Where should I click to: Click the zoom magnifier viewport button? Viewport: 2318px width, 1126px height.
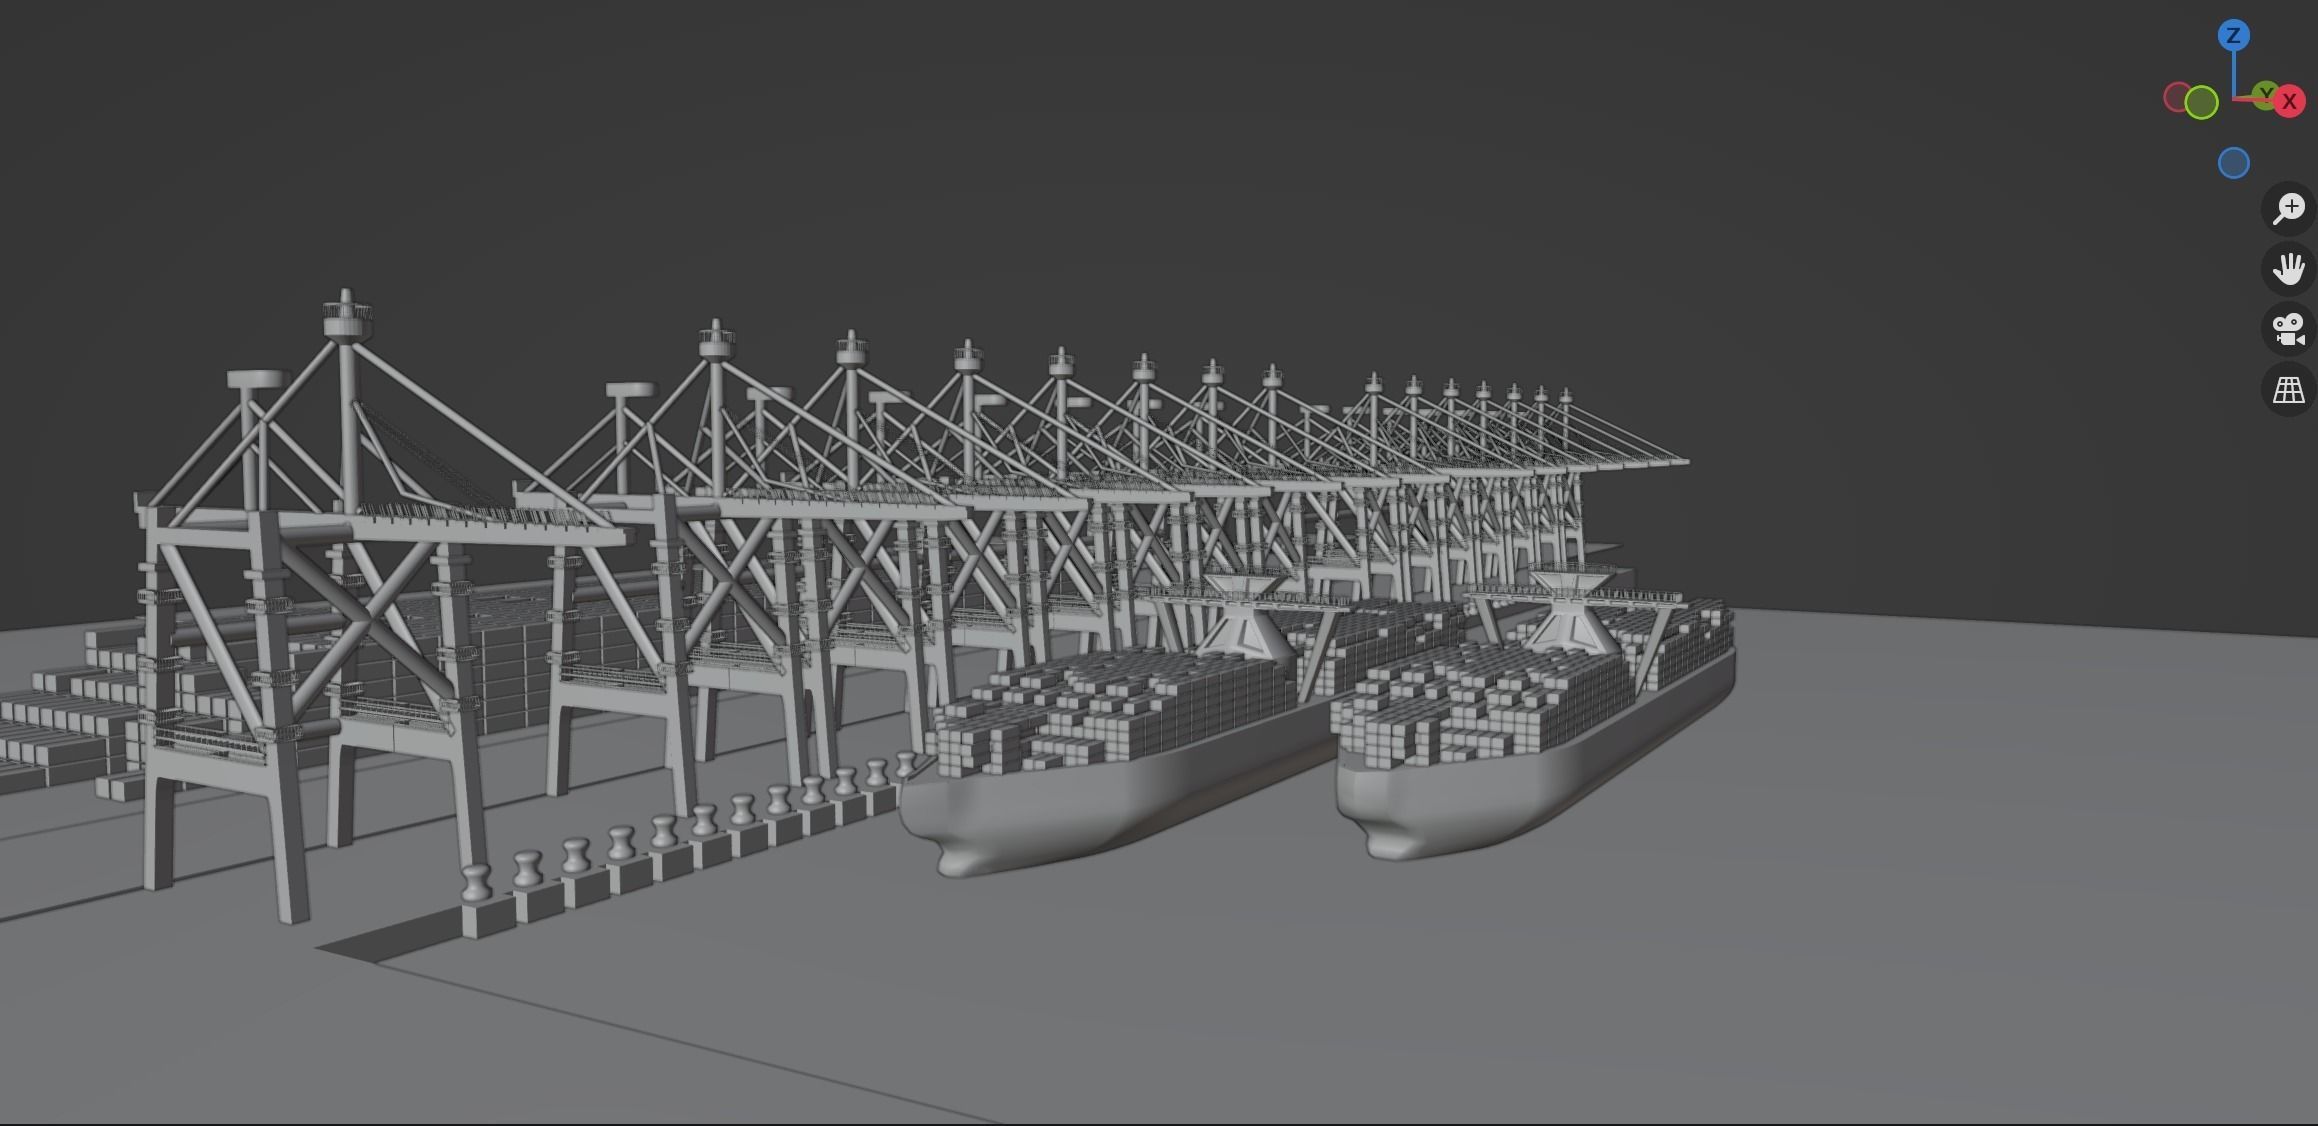[2289, 209]
